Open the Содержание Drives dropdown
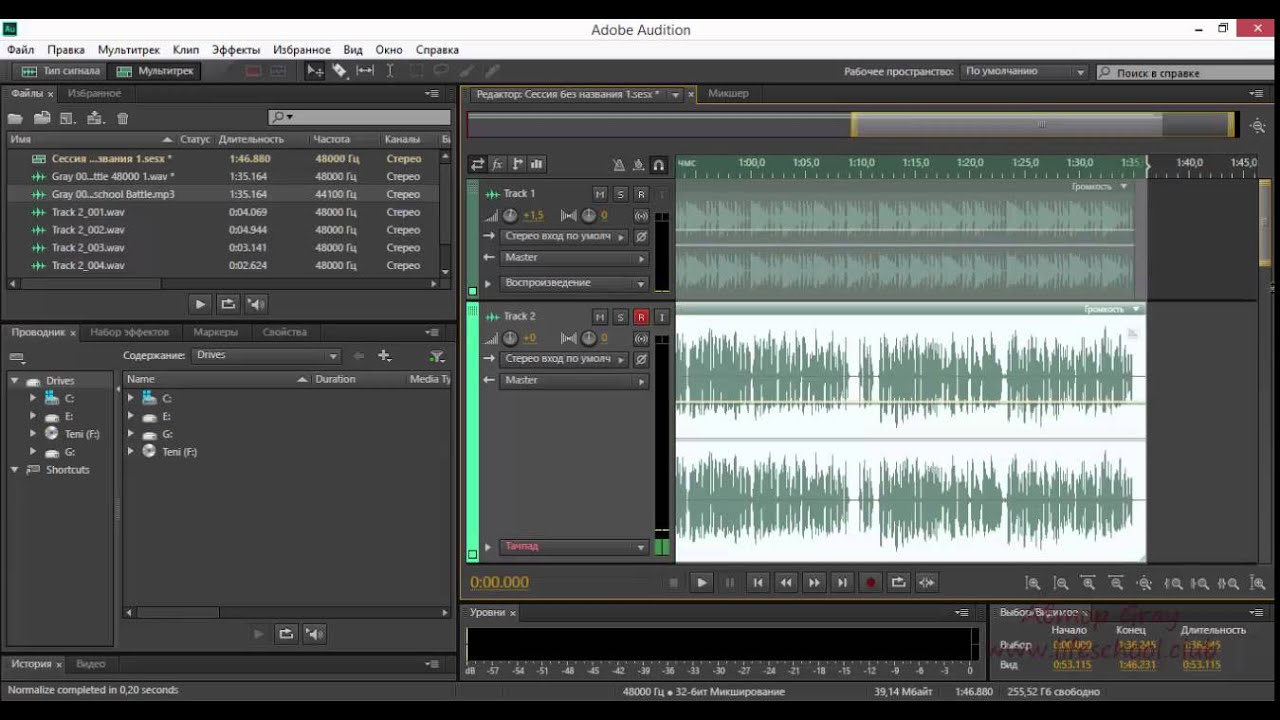This screenshot has width=1280, height=720. click(x=266, y=356)
